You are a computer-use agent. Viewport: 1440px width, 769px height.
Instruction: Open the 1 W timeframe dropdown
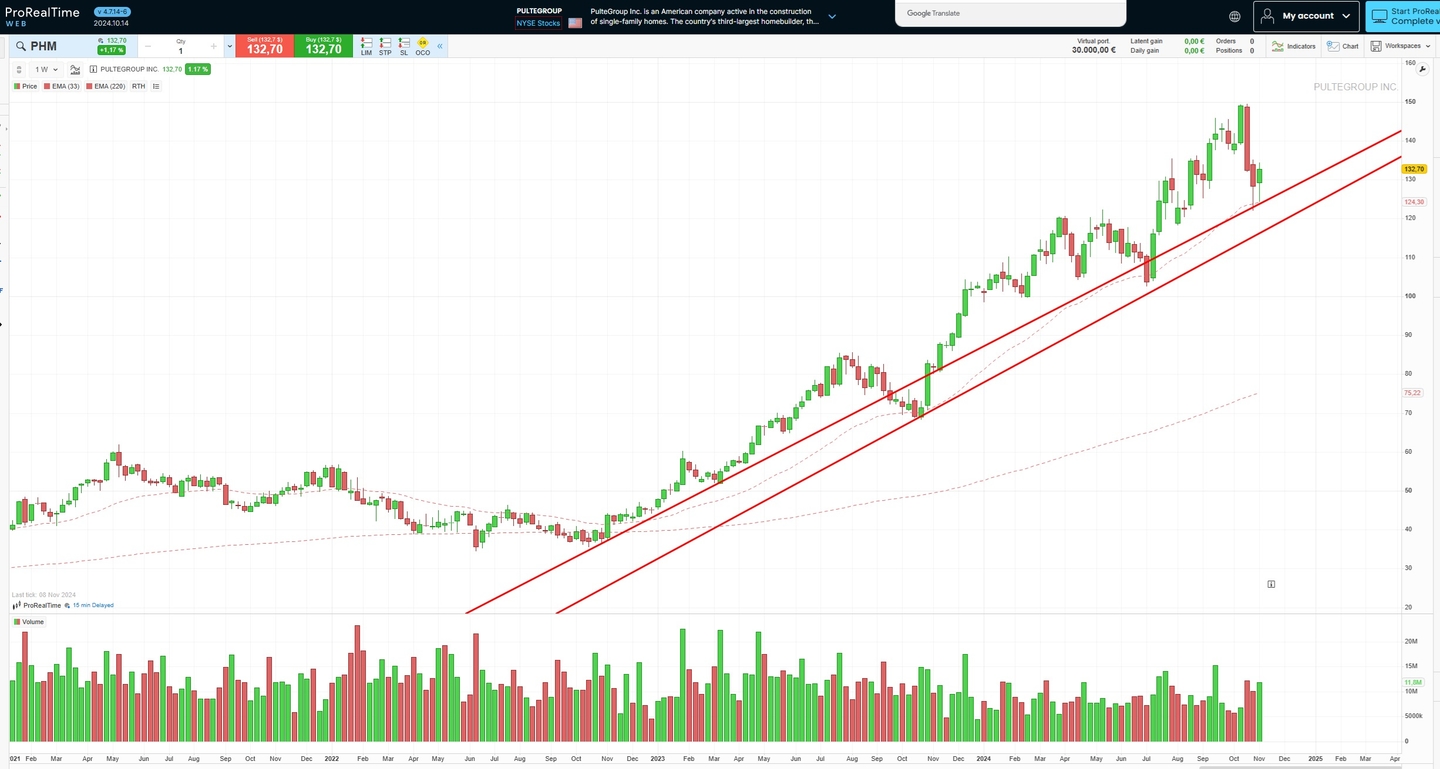click(x=44, y=69)
